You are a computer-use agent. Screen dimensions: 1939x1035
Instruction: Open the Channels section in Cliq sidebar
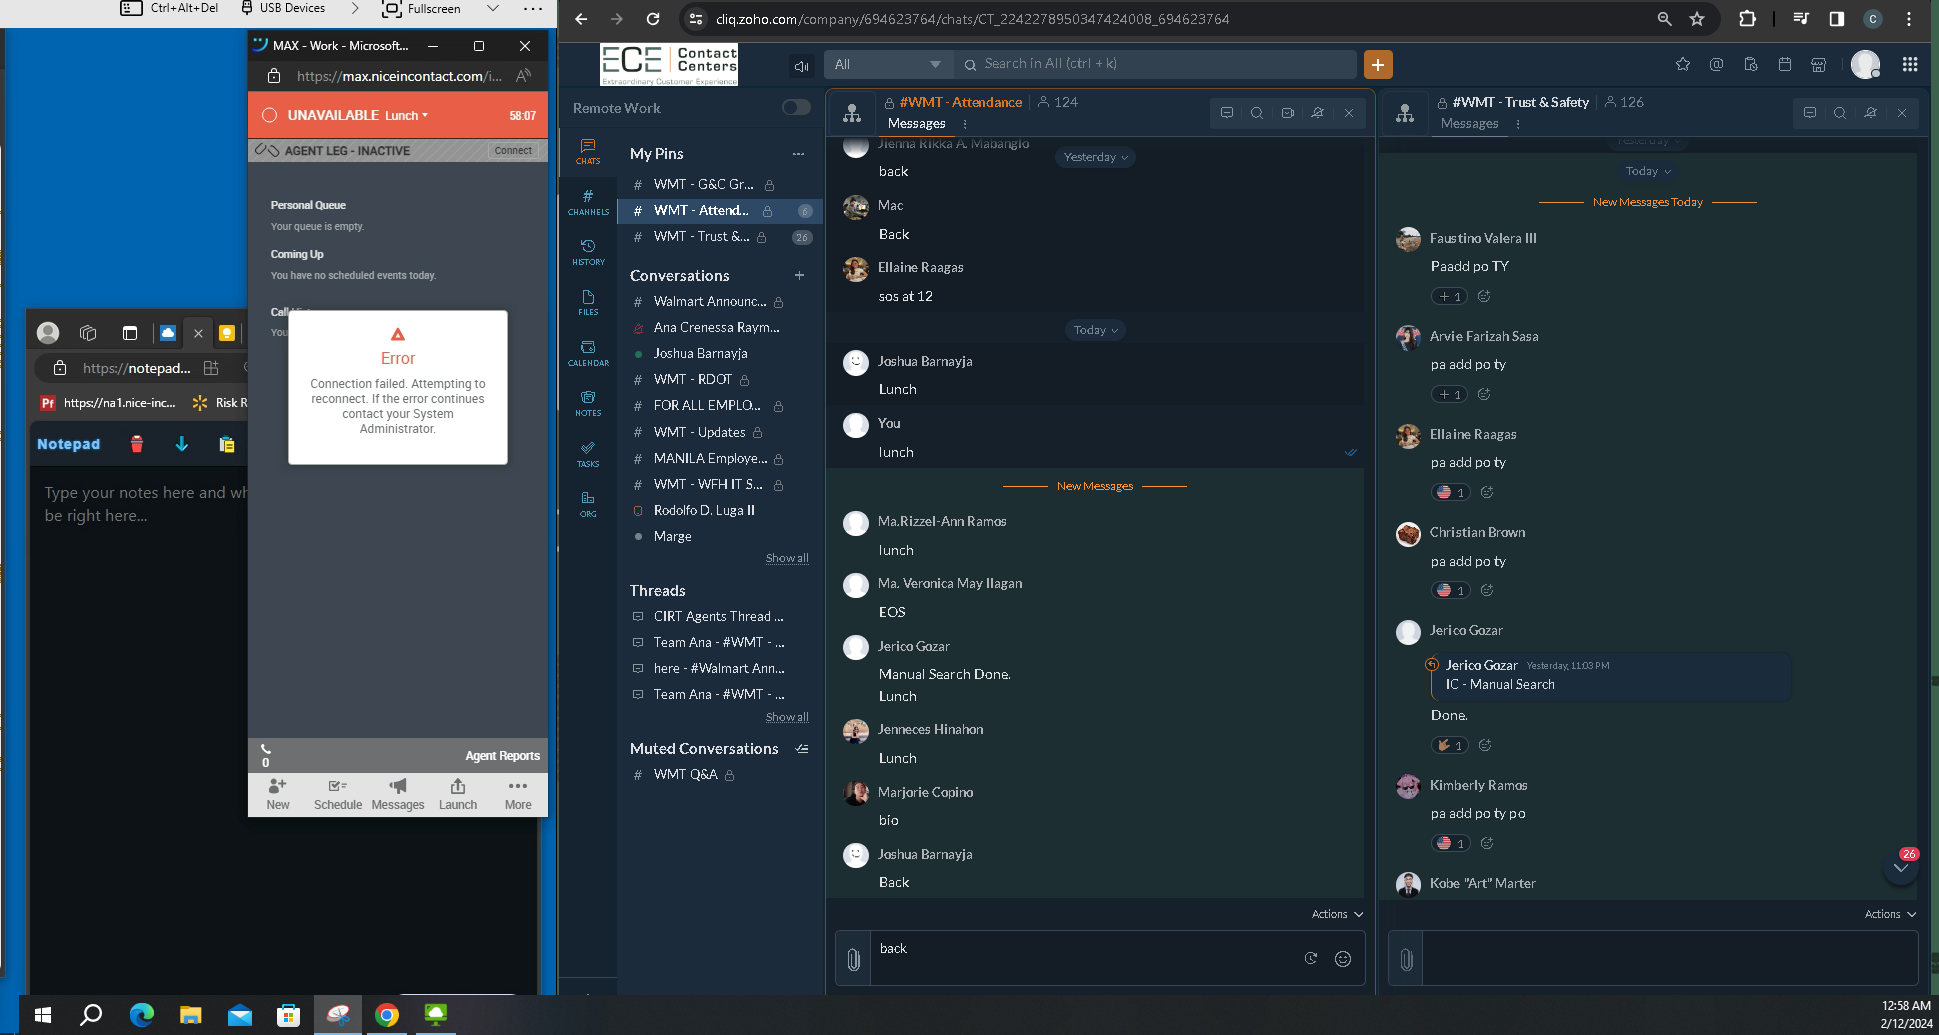(x=588, y=202)
